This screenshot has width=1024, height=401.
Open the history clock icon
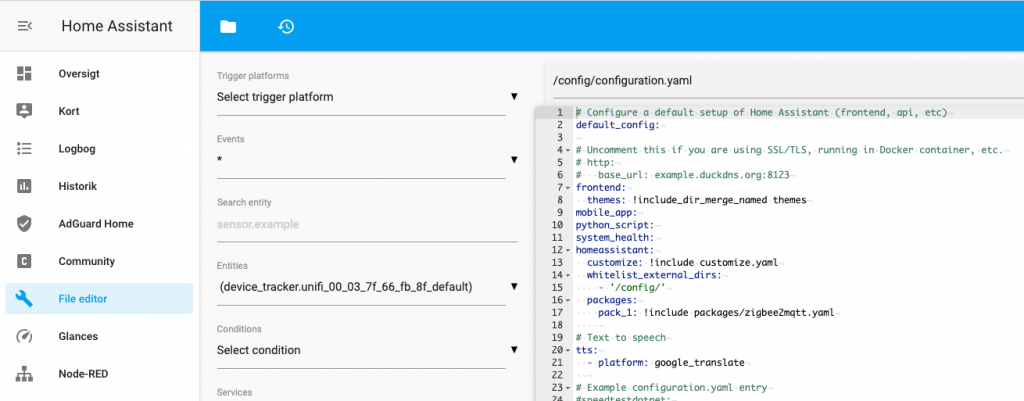pos(286,26)
